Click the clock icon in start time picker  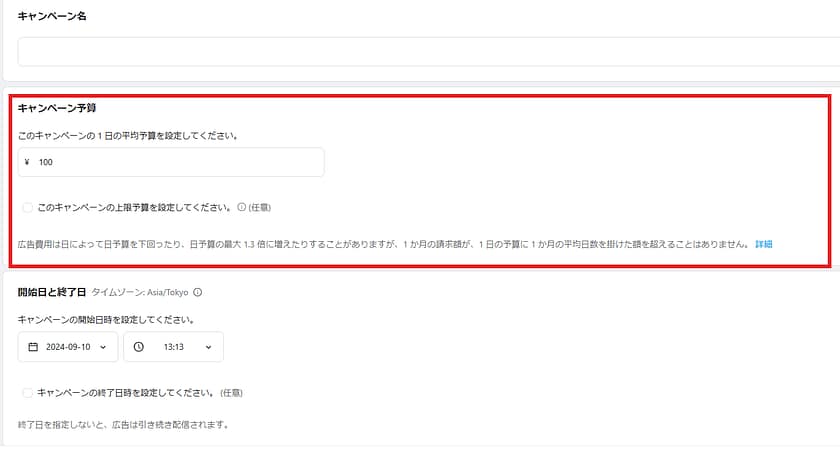pos(138,347)
